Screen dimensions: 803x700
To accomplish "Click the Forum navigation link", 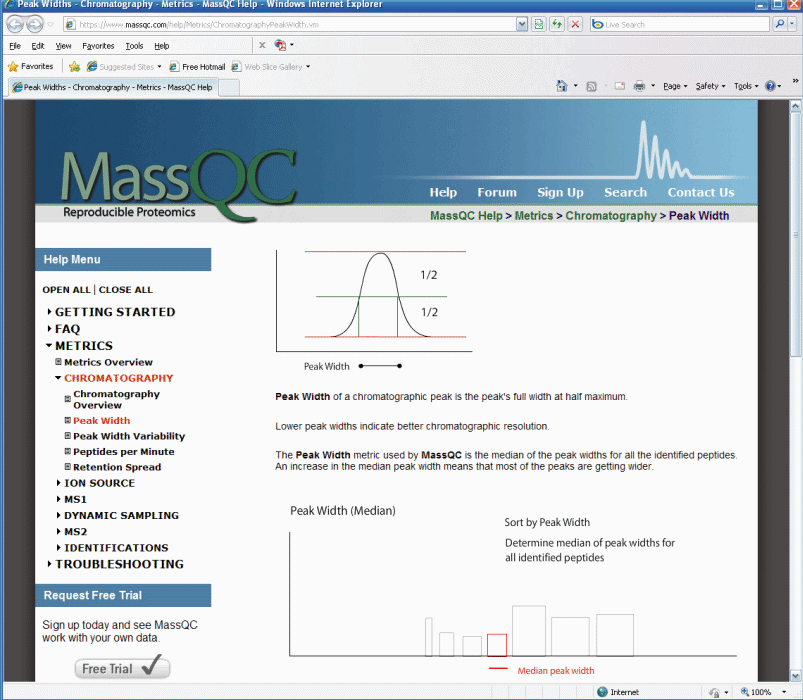I will (x=497, y=192).
